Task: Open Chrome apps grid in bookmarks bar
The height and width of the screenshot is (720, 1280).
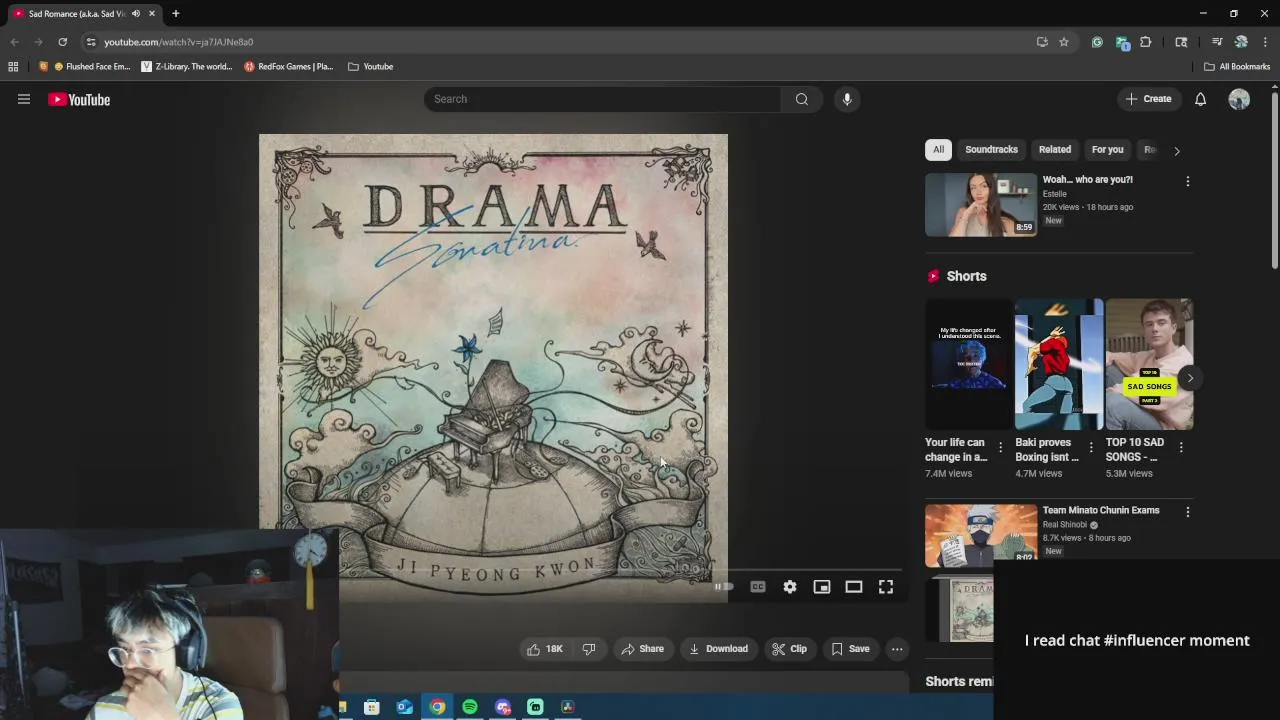Action: (x=13, y=67)
